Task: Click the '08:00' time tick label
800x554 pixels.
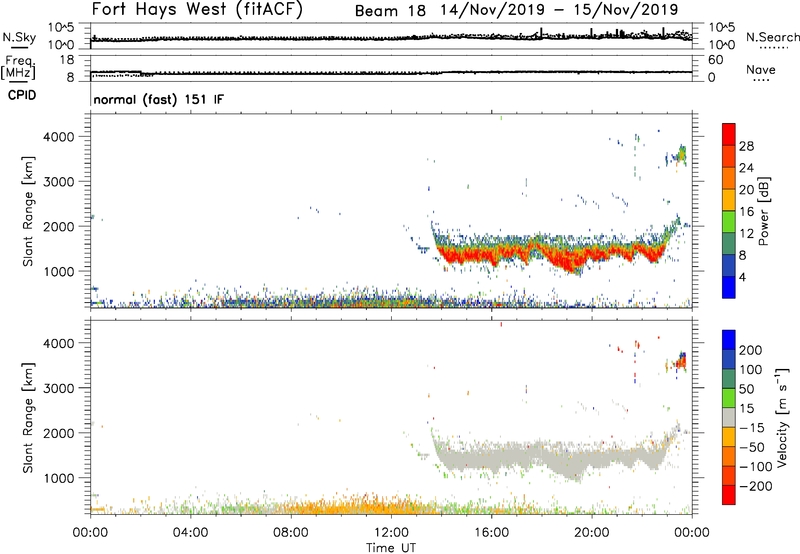Action: 291,533
